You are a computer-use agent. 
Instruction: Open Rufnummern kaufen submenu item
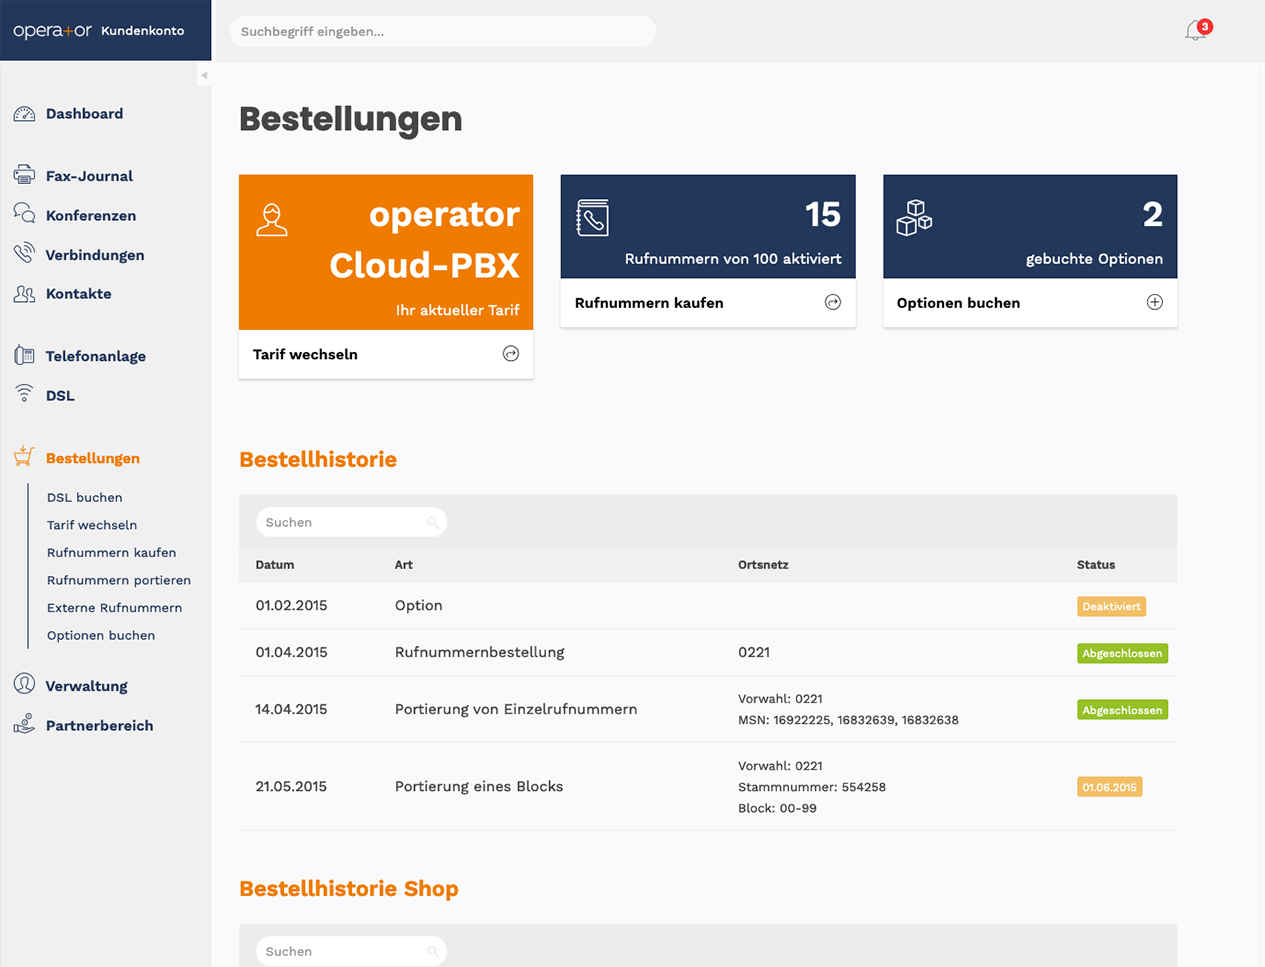click(x=111, y=552)
